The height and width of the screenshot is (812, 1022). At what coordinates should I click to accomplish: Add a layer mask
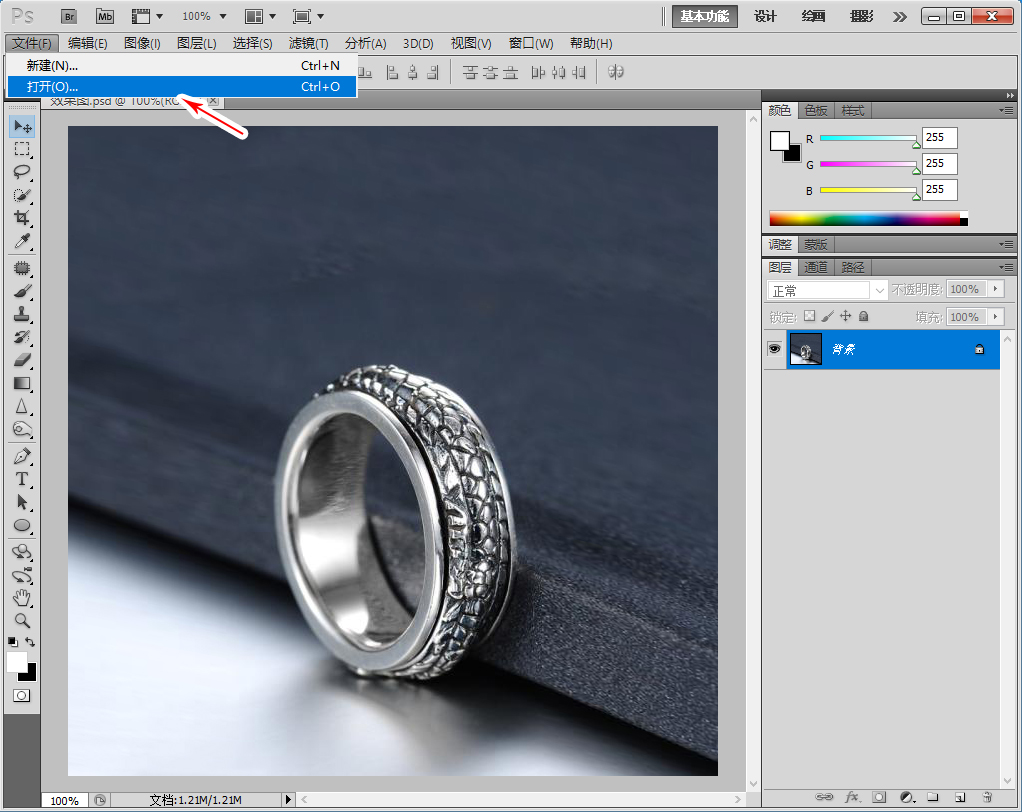click(x=879, y=797)
